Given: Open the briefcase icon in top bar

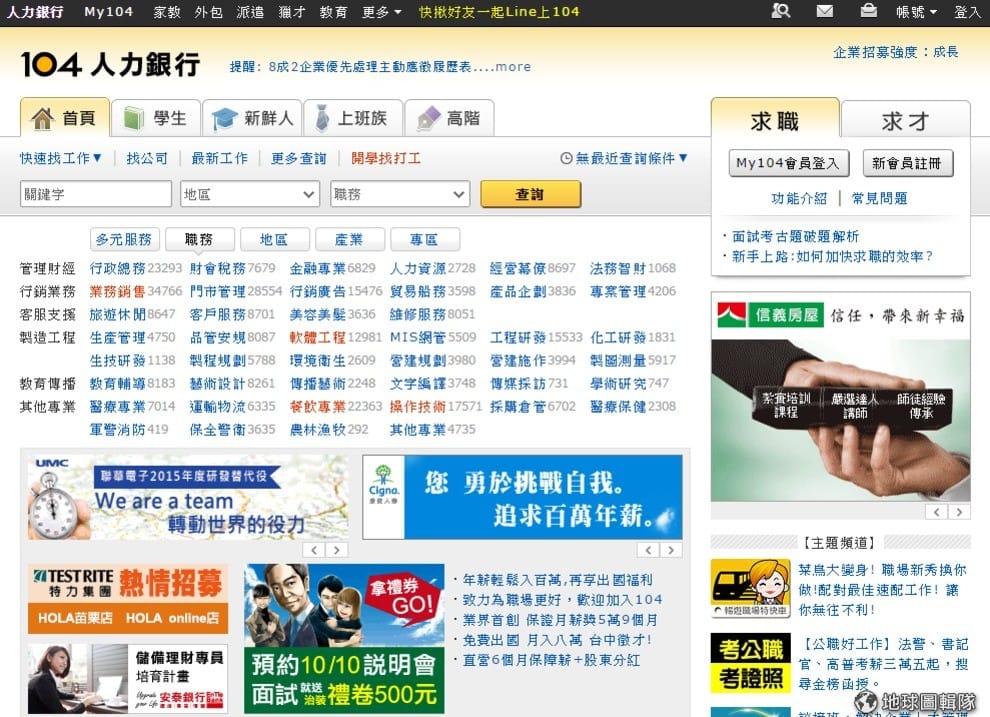Looking at the screenshot, I should point(869,11).
